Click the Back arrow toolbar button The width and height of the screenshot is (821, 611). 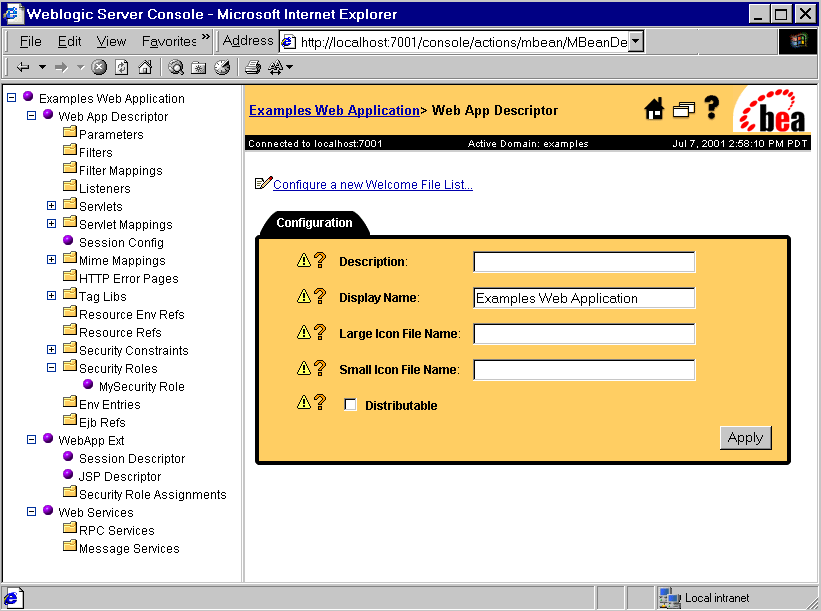pos(23,67)
